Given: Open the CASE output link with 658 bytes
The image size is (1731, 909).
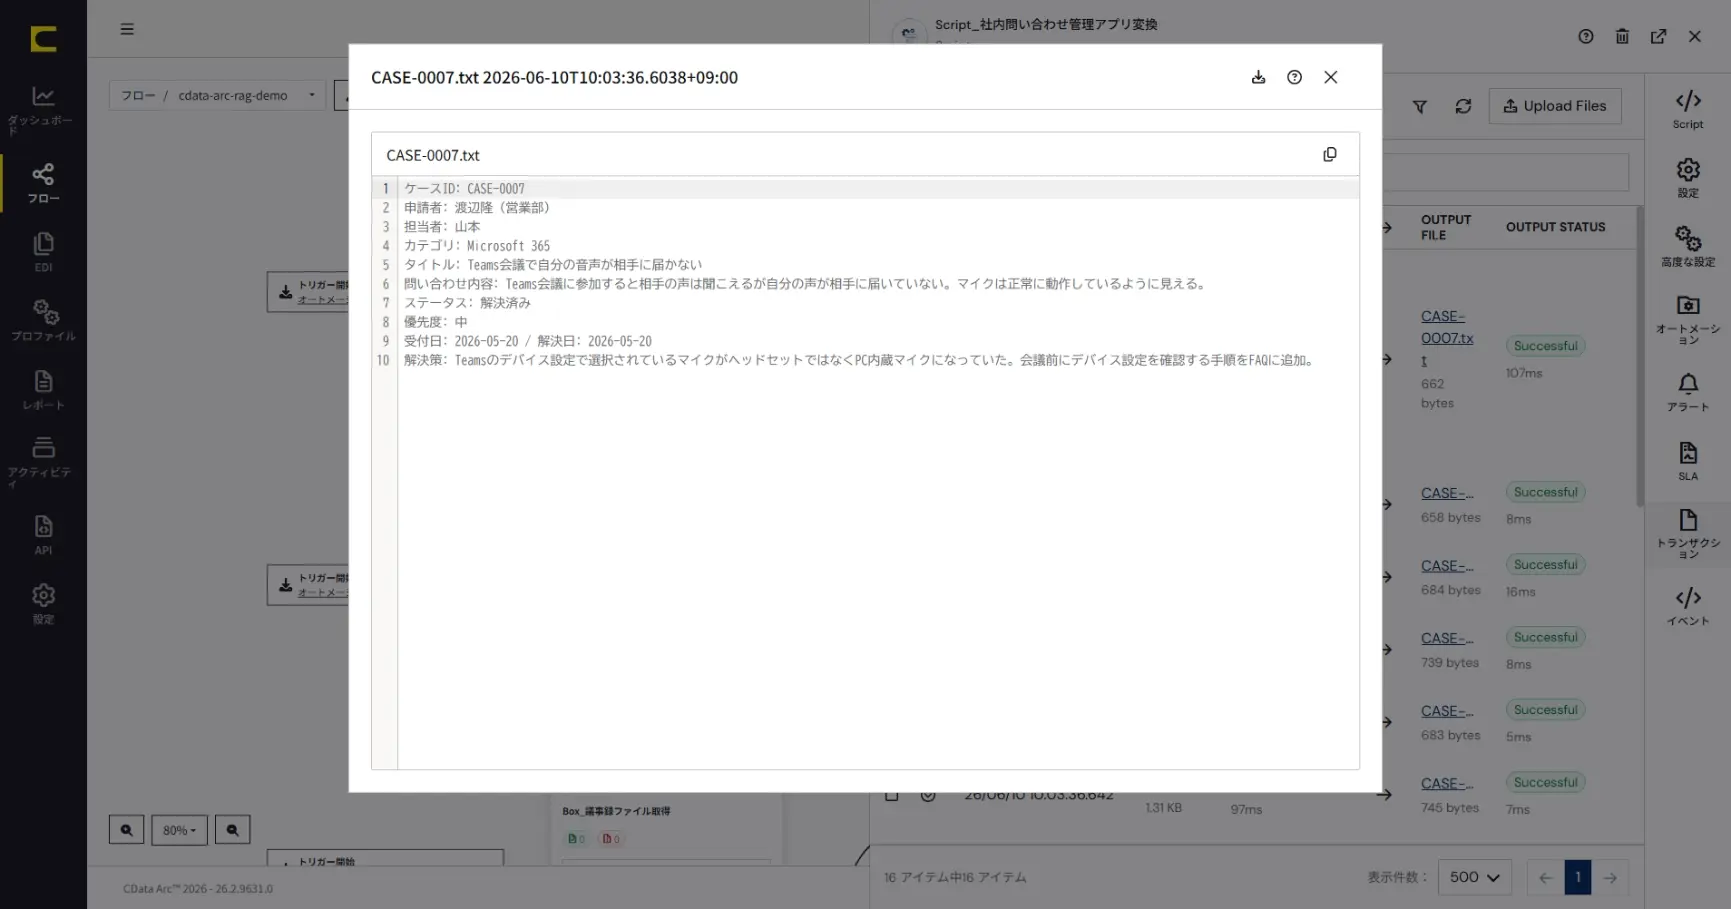Looking at the screenshot, I should (1447, 493).
